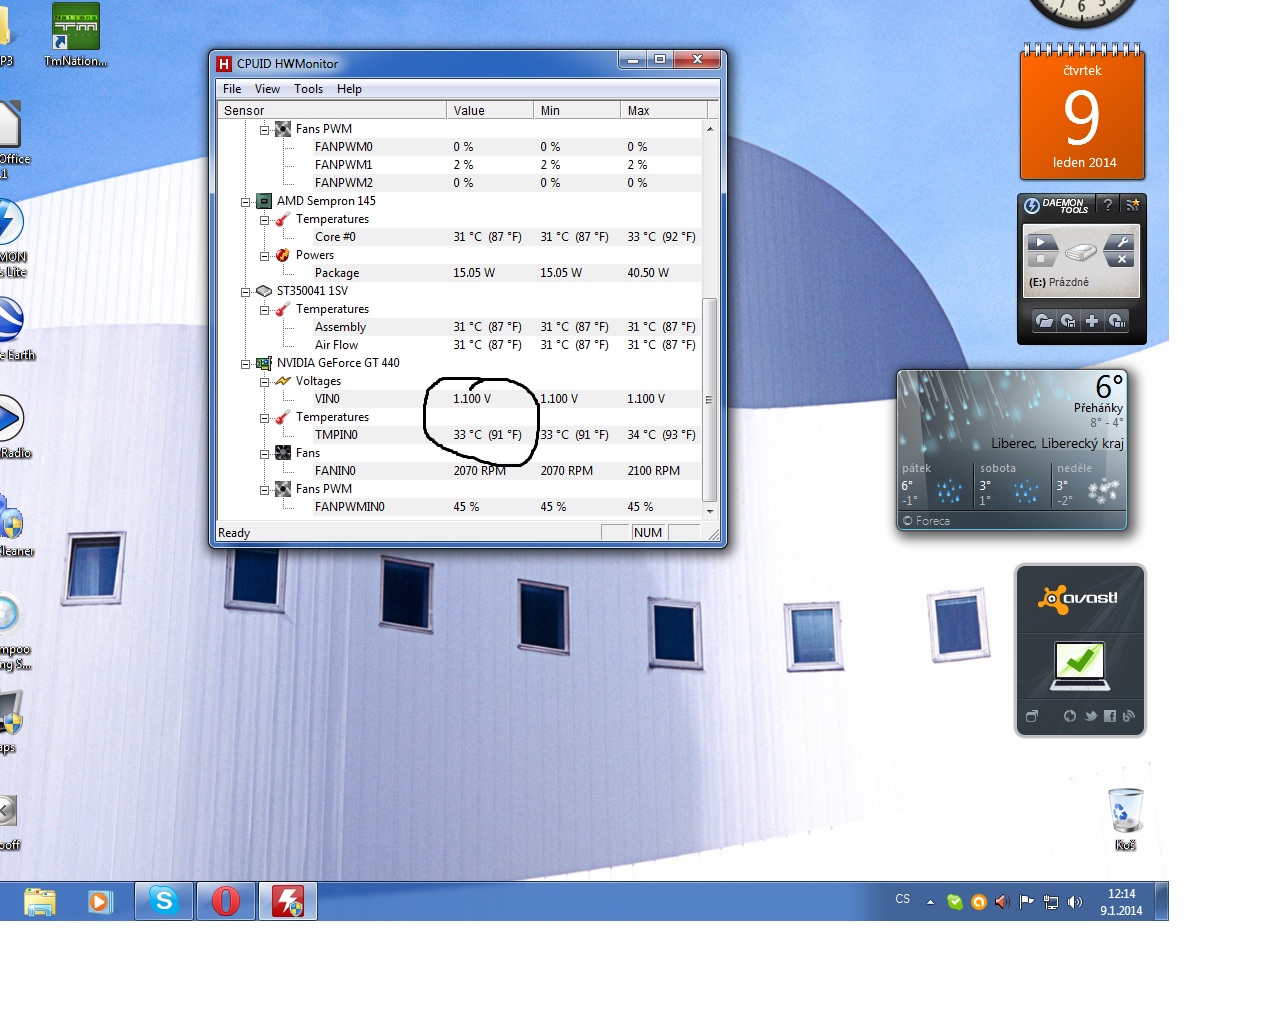The height and width of the screenshot is (1024, 1280).
Task: Click the NVIDIA GeForce GT 440 card icon
Action: (264, 363)
